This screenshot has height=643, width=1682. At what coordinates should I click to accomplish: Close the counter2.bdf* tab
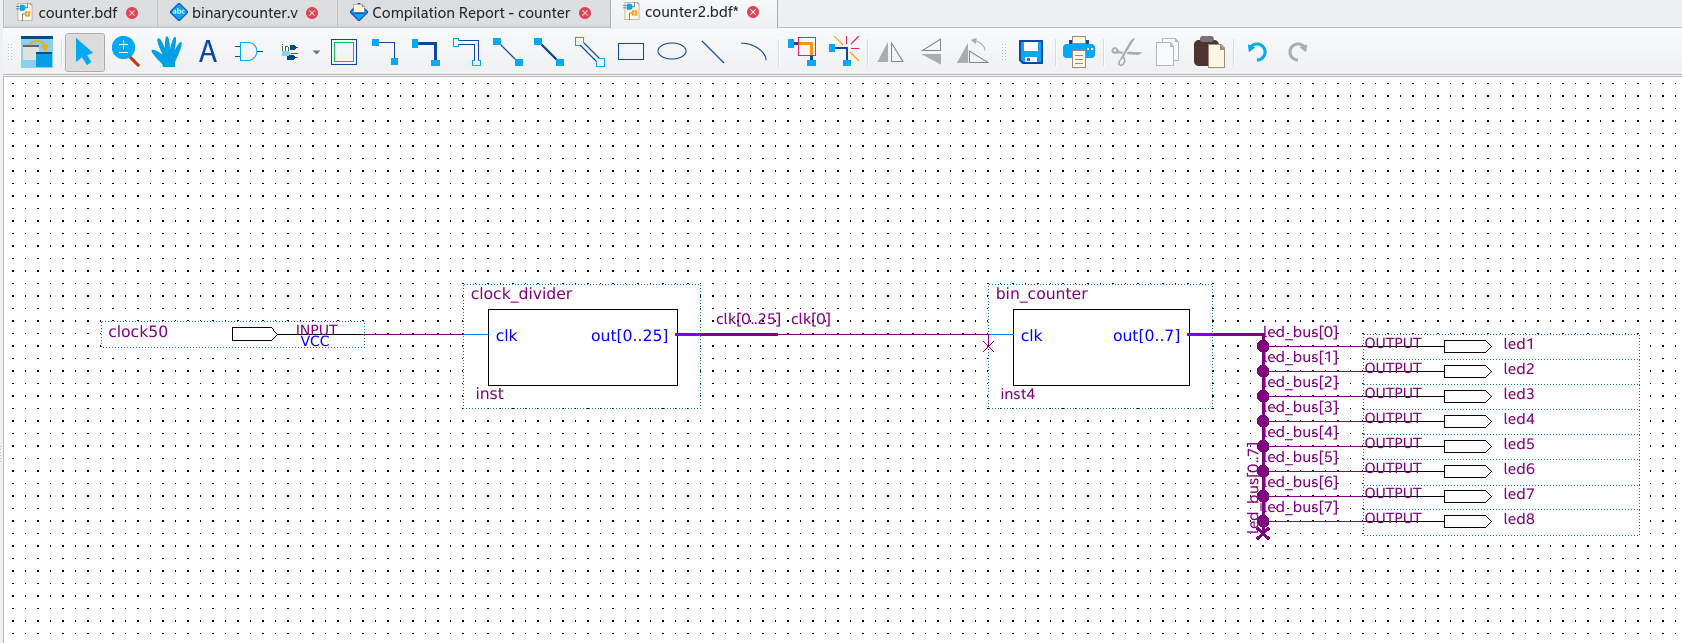(x=753, y=12)
